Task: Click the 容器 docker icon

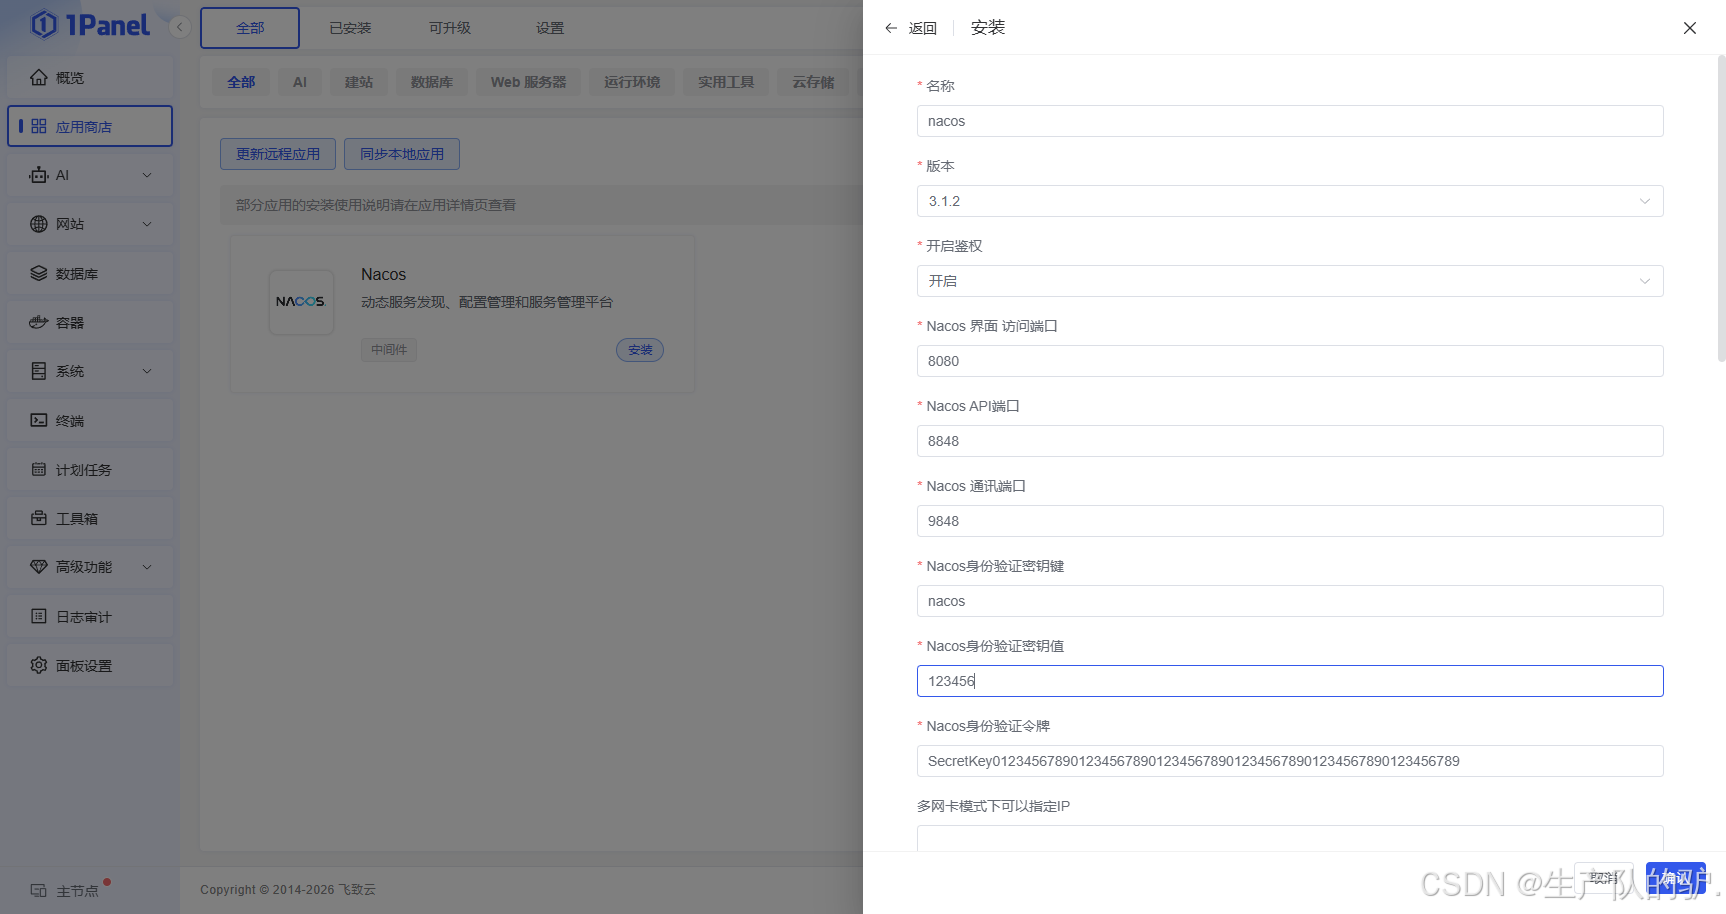Action: click(39, 322)
